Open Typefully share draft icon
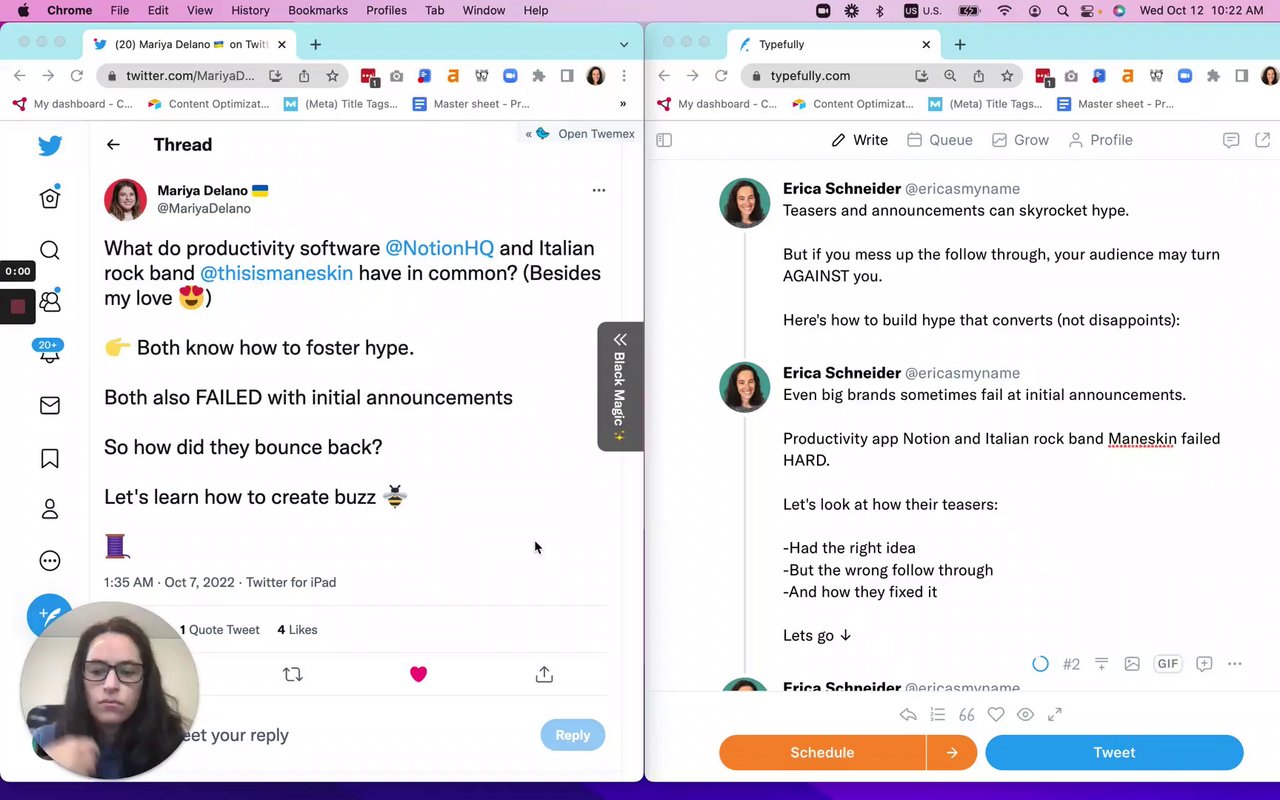This screenshot has width=1280, height=800. pos(1263,140)
